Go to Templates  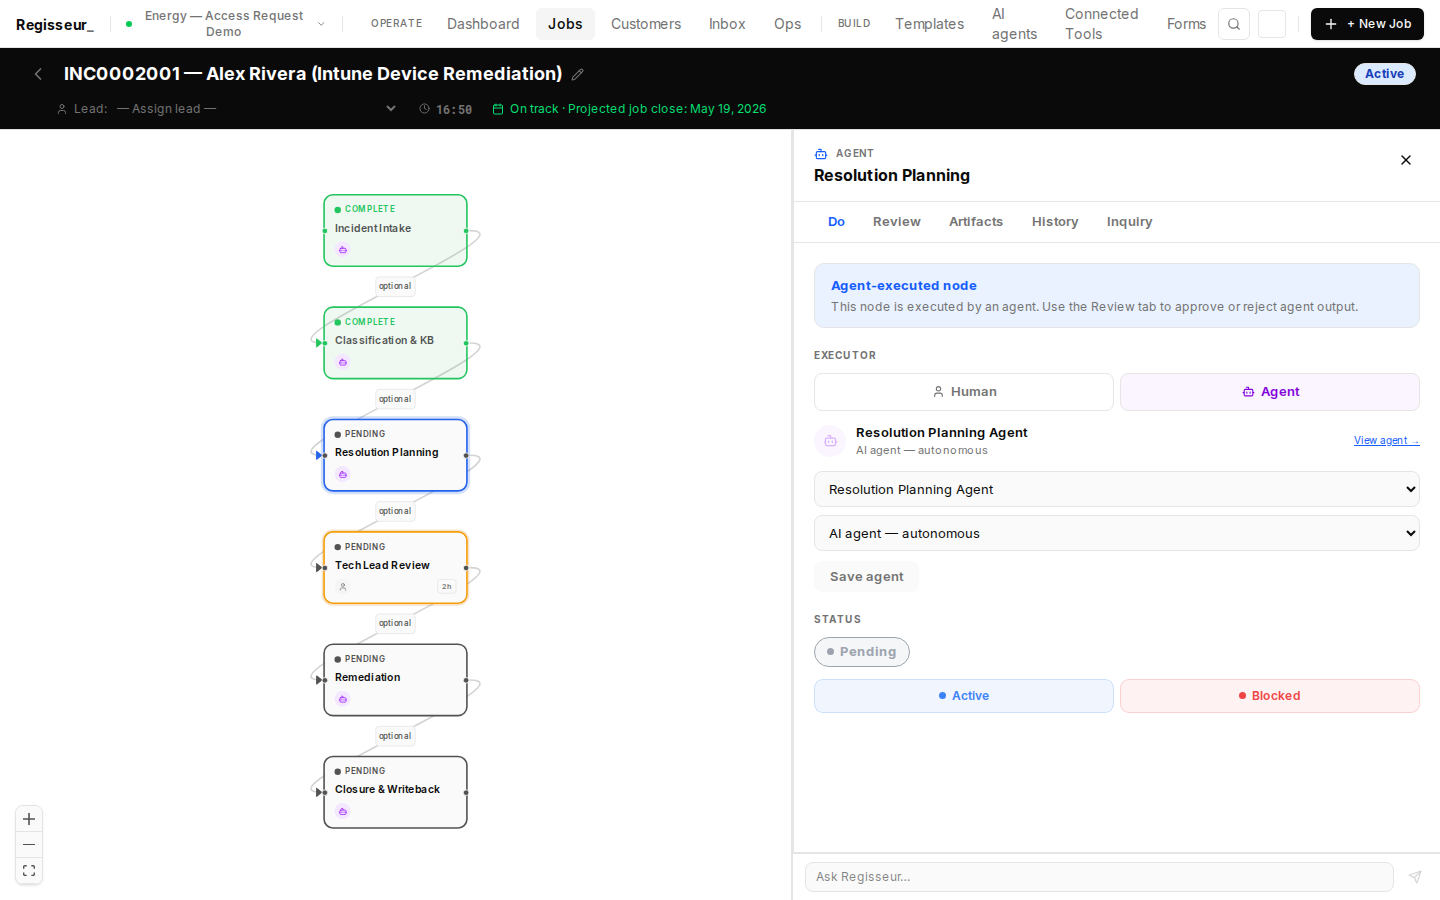pyautogui.click(x=929, y=24)
